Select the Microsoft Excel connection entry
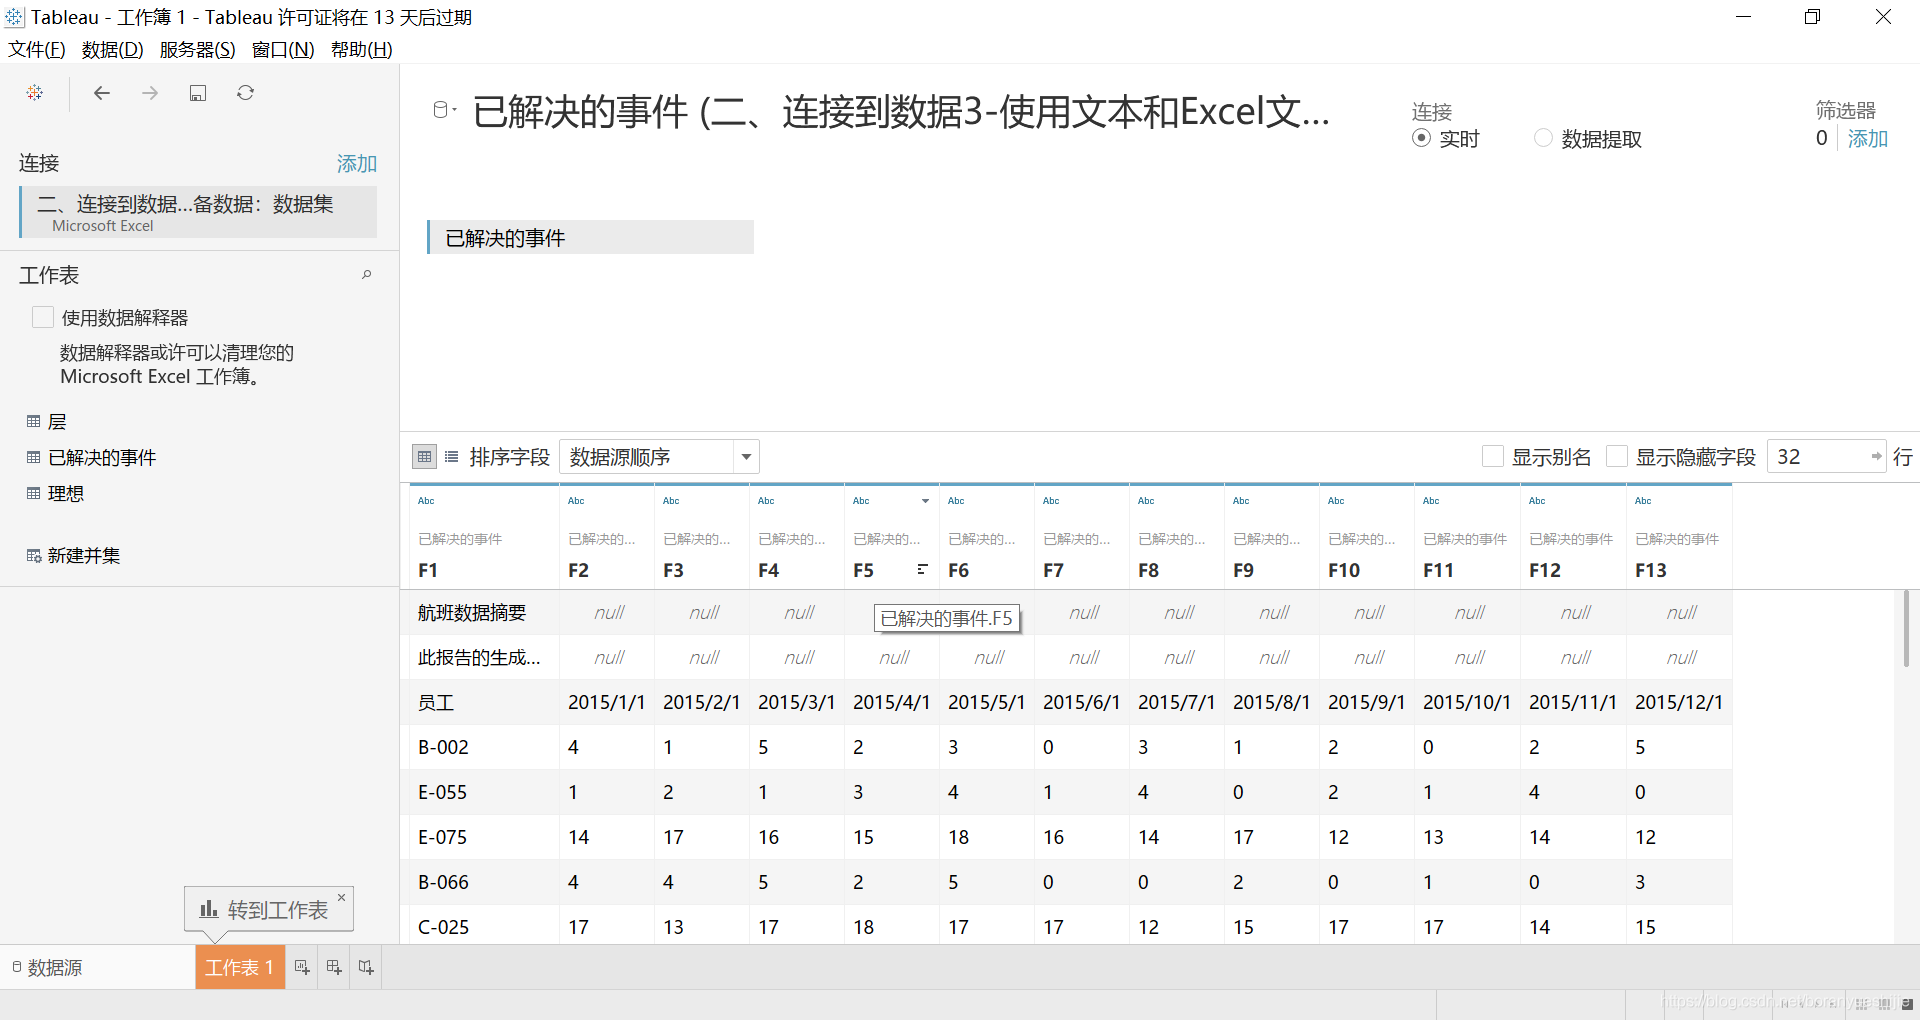Screen dimensions: 1920x1020 [x=198, y=212]
